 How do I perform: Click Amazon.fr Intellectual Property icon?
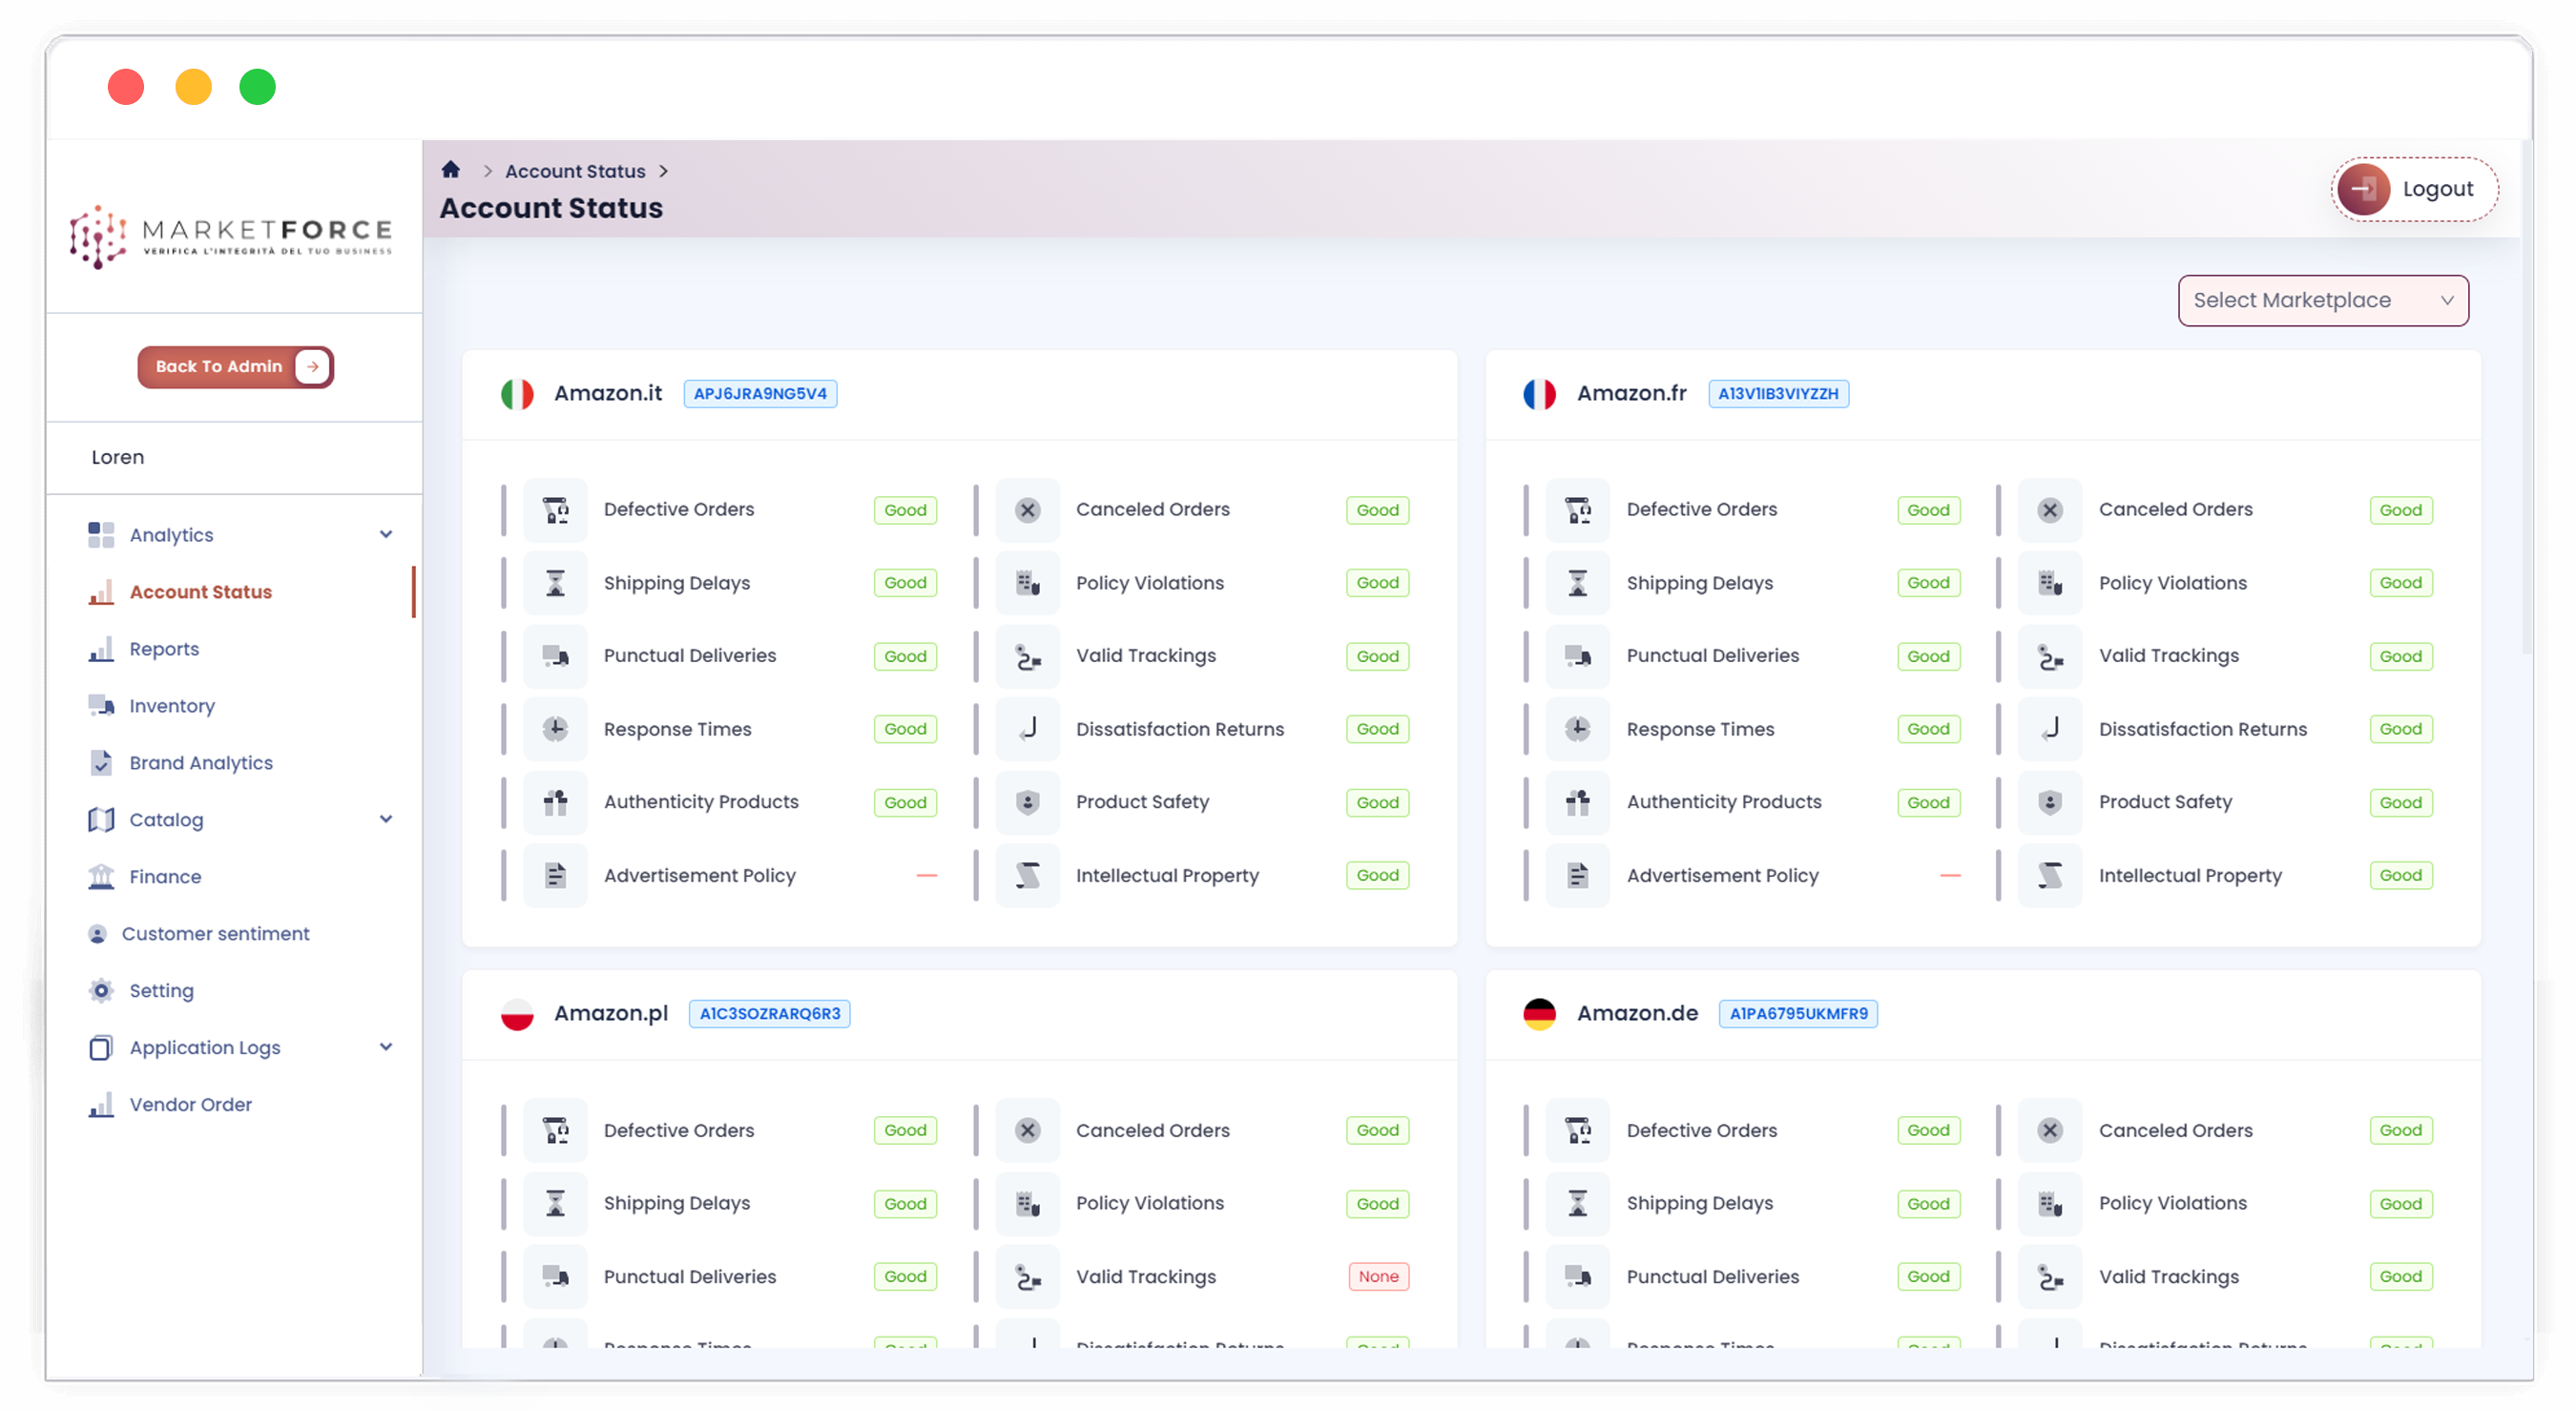[2050, 876]
